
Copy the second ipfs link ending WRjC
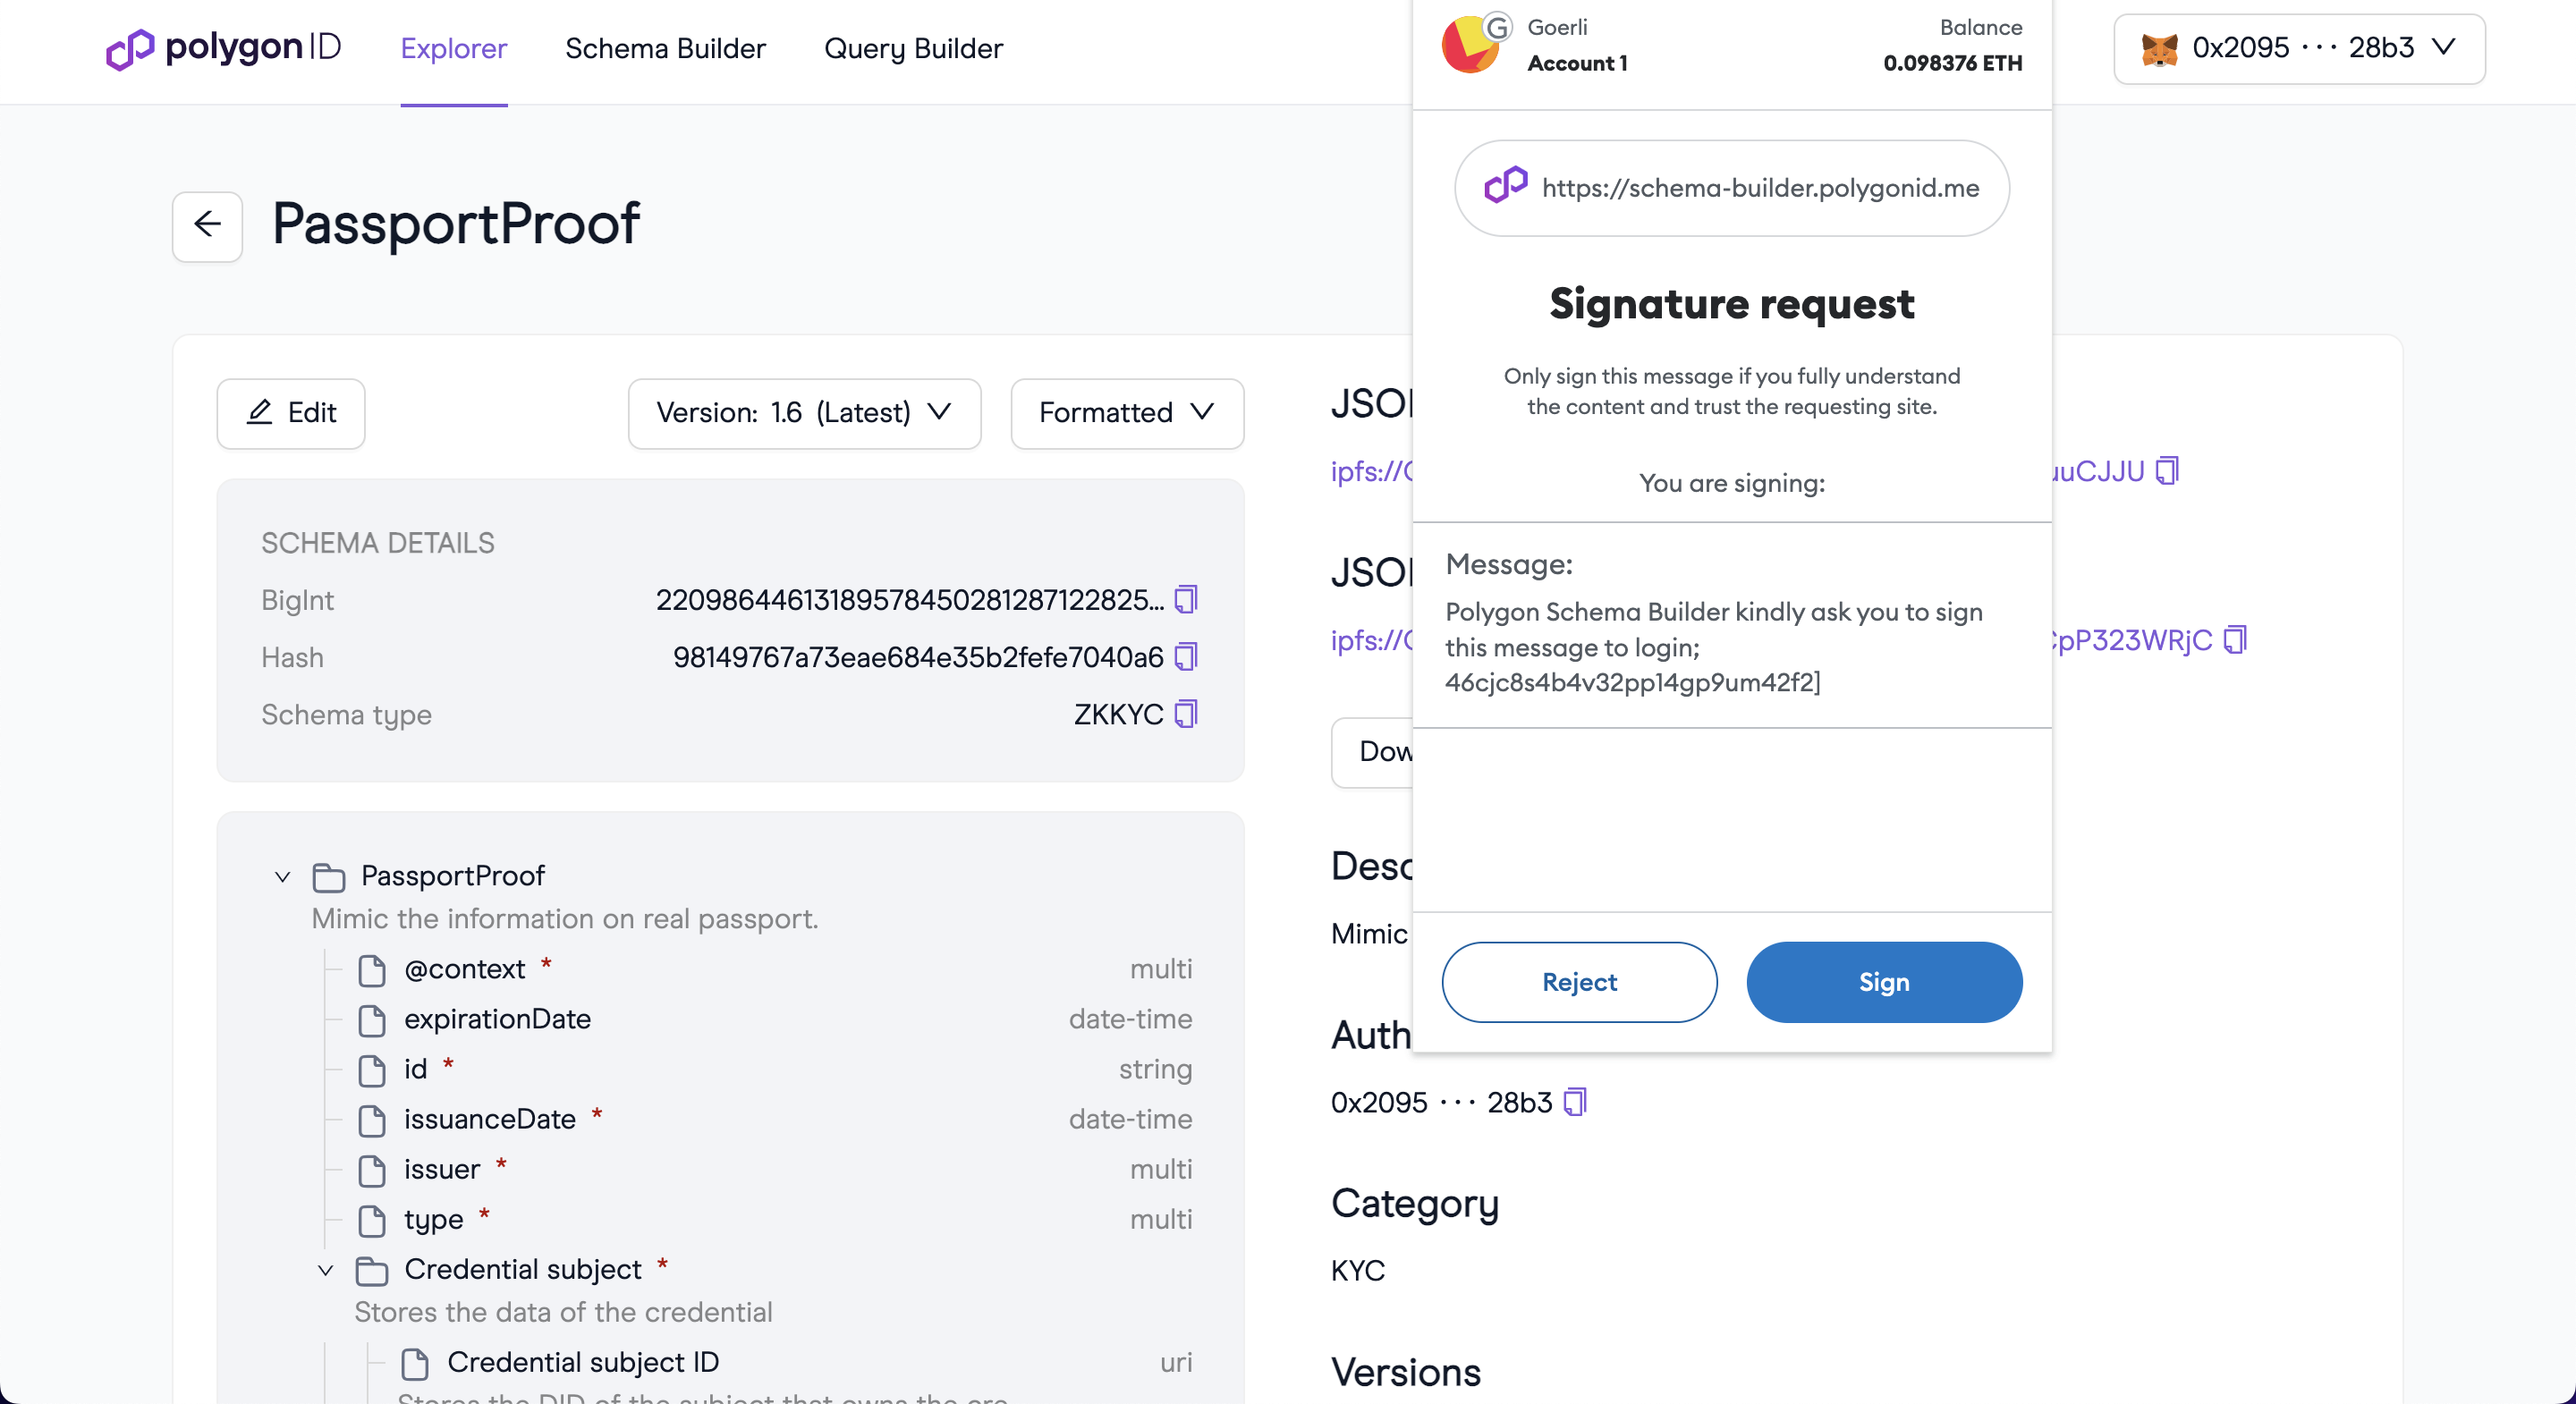coord(2235,639)
